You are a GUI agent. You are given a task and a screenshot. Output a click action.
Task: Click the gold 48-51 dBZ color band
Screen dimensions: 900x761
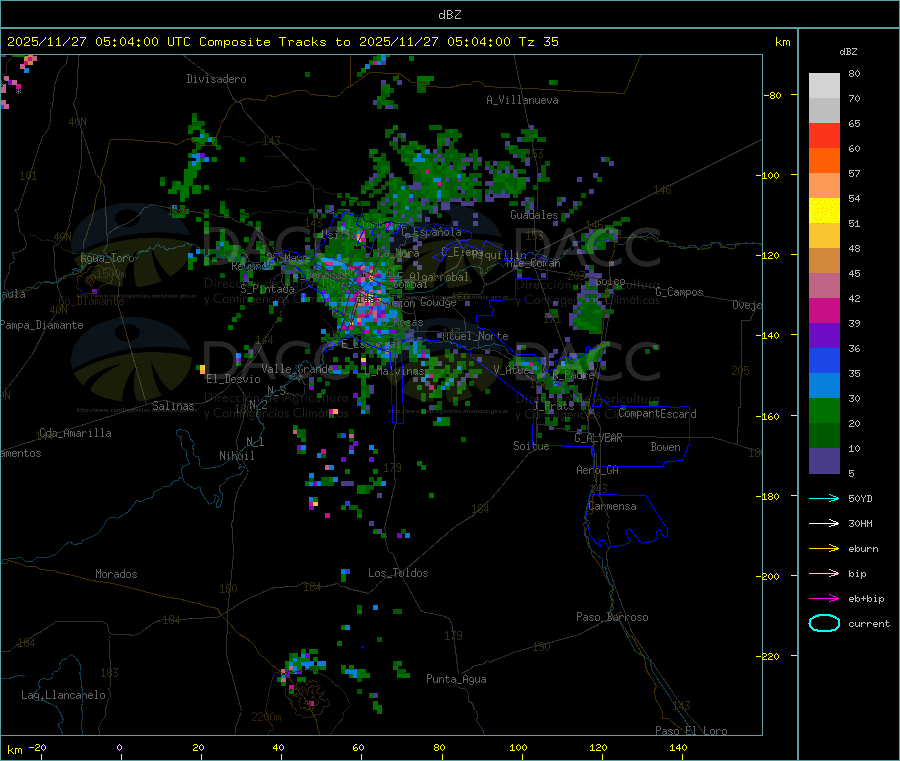(x=824, y=235)
